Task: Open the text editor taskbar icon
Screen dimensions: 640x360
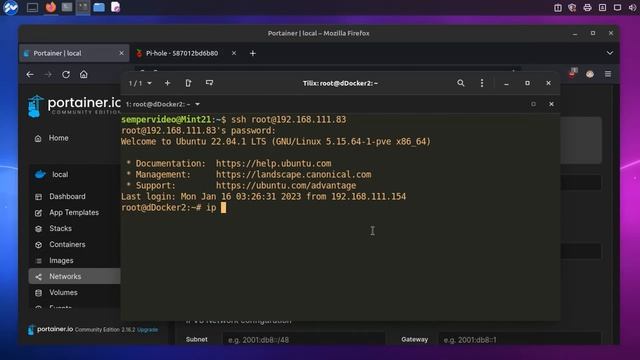Action: tap(116, 7)
